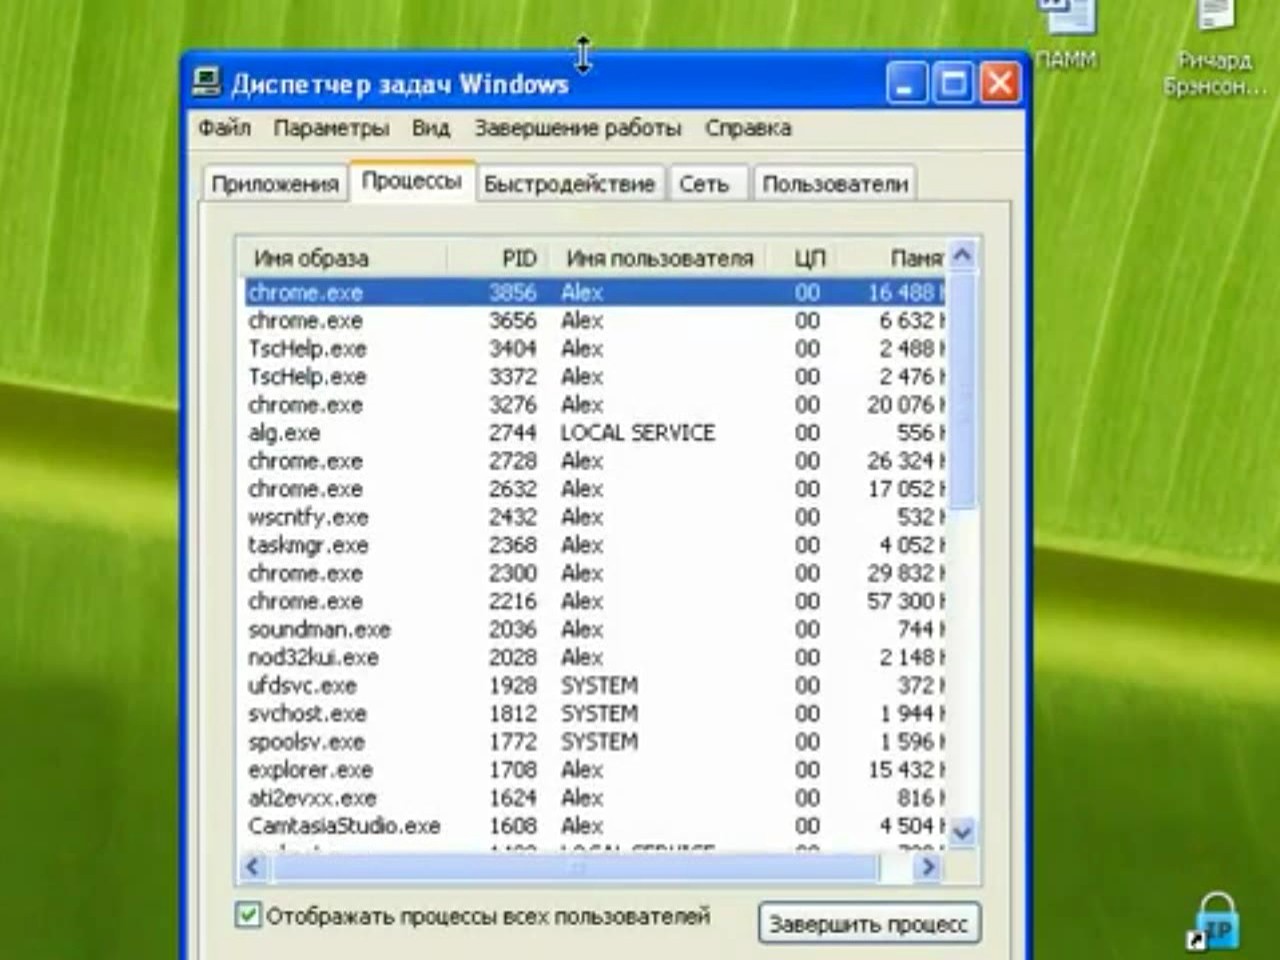The height and width of the screenshot is (960, 1280).
Task: Close the Task Manager window
Action: (999, 84)
